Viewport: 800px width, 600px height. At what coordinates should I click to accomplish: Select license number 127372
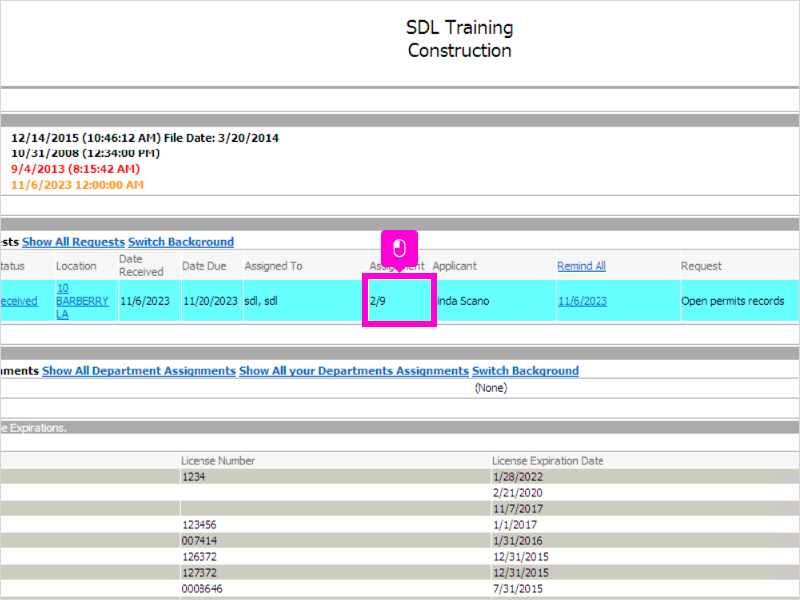(199, 572)
